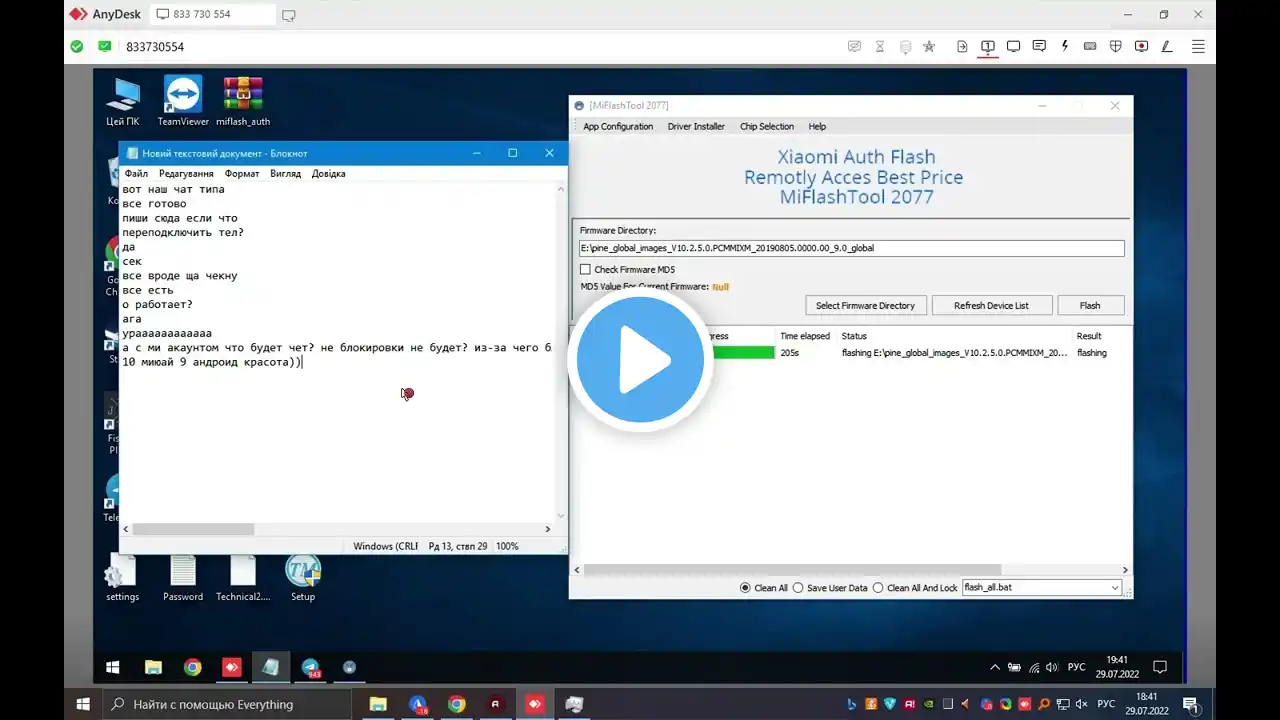
Task: Click the local Windows Start button
Action: pos(84,704)
